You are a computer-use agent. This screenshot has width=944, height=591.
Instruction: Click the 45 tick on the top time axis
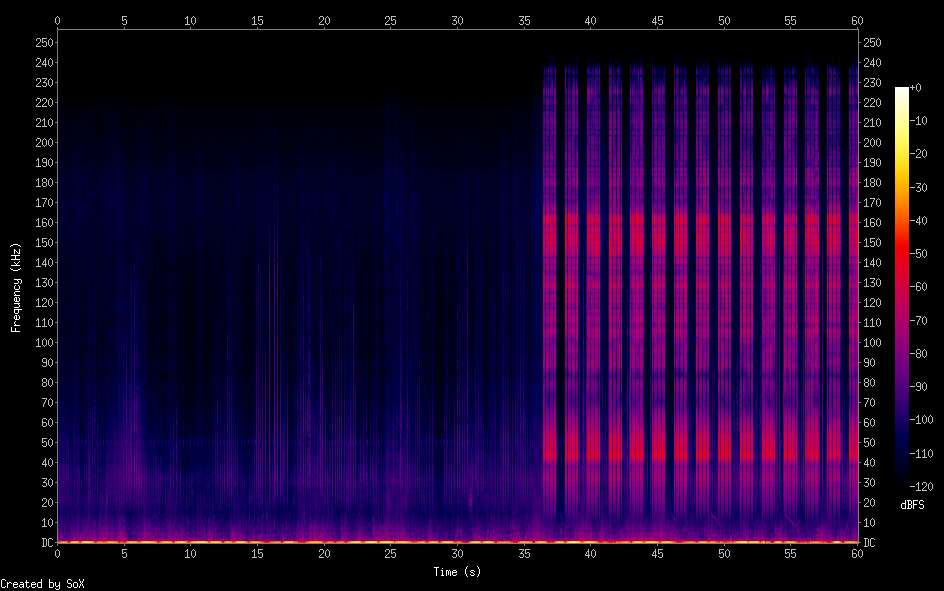pyautogui.click(x=657, y=20)
